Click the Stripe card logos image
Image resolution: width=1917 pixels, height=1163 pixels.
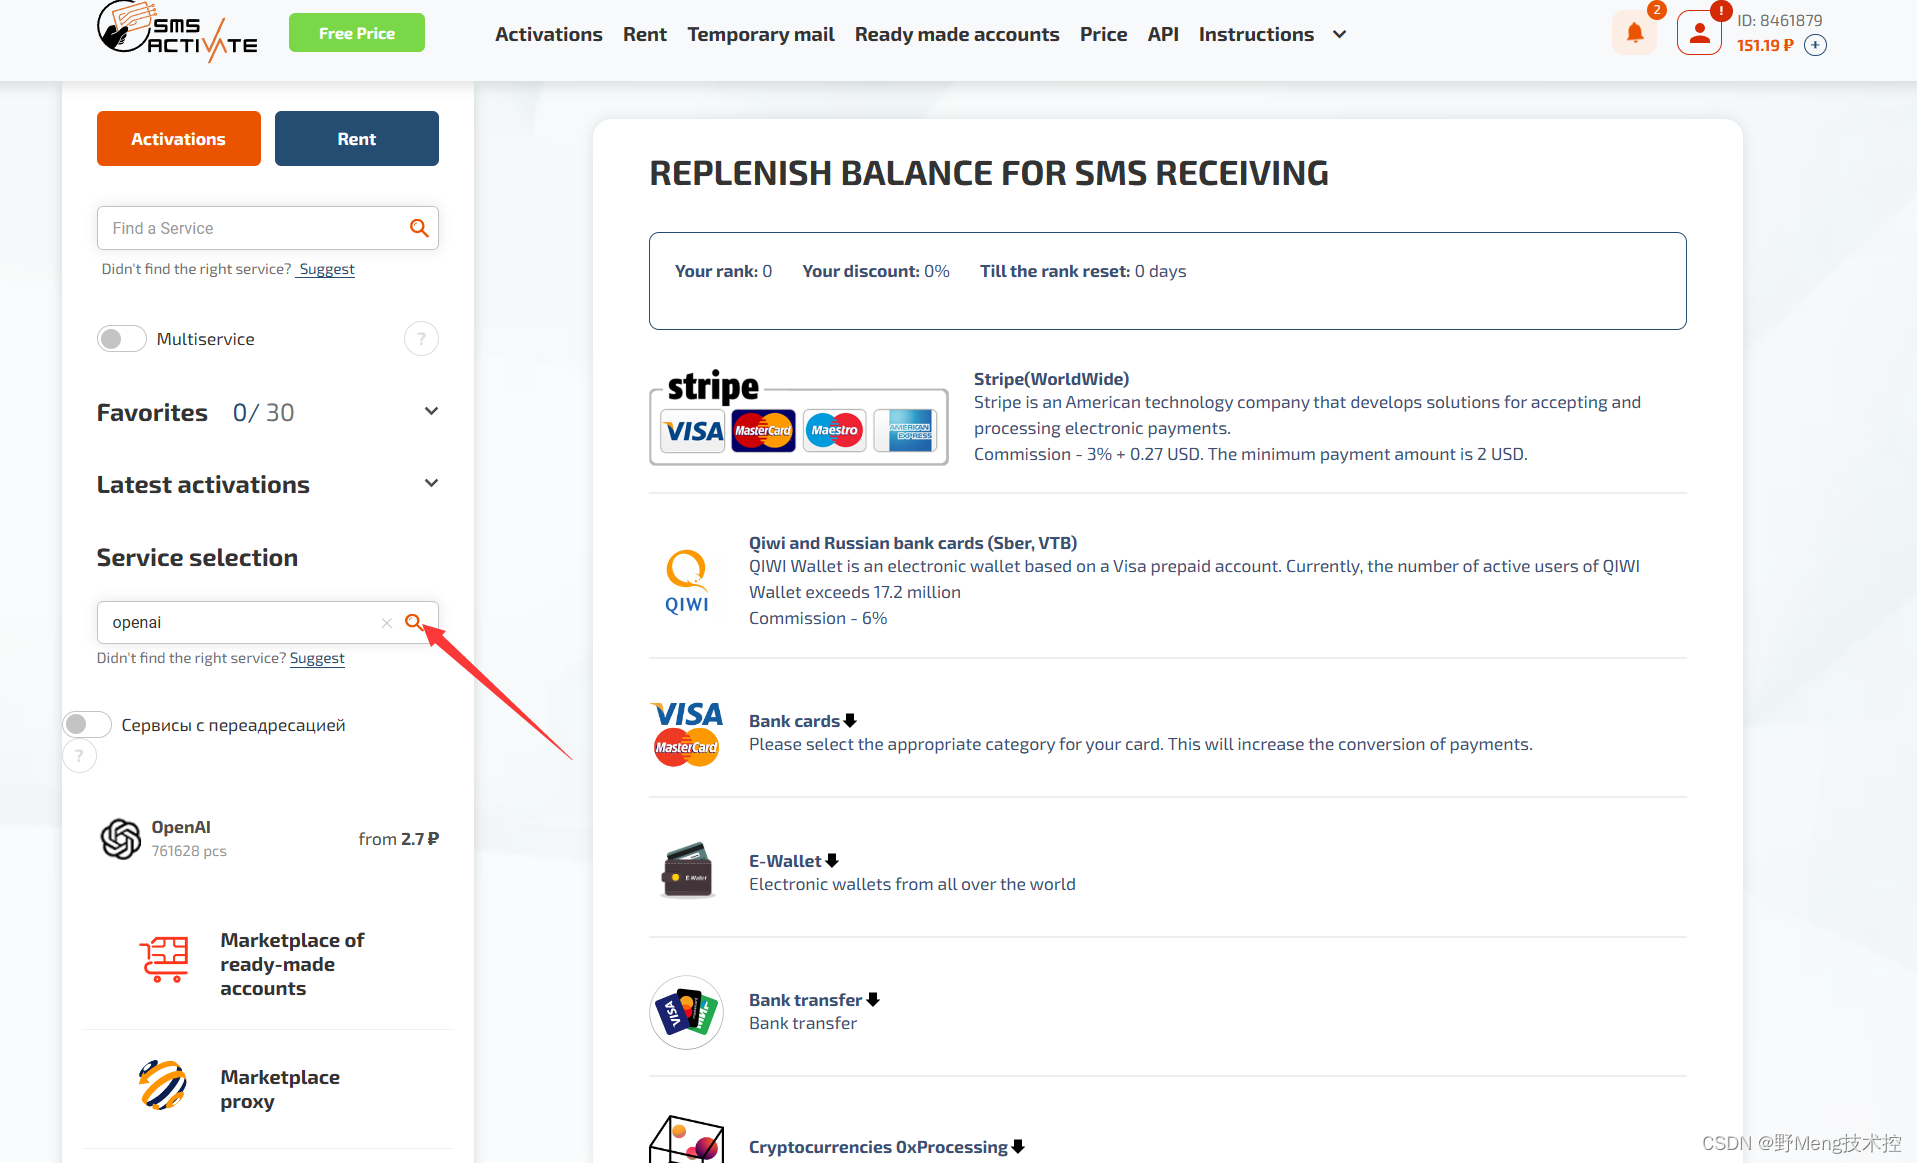tap(798, 418)
